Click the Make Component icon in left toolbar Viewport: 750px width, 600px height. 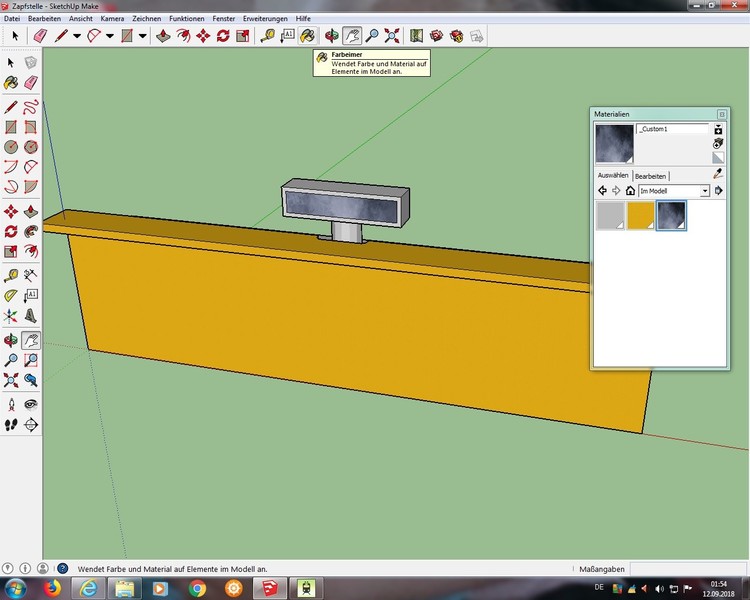pos(31,63)
